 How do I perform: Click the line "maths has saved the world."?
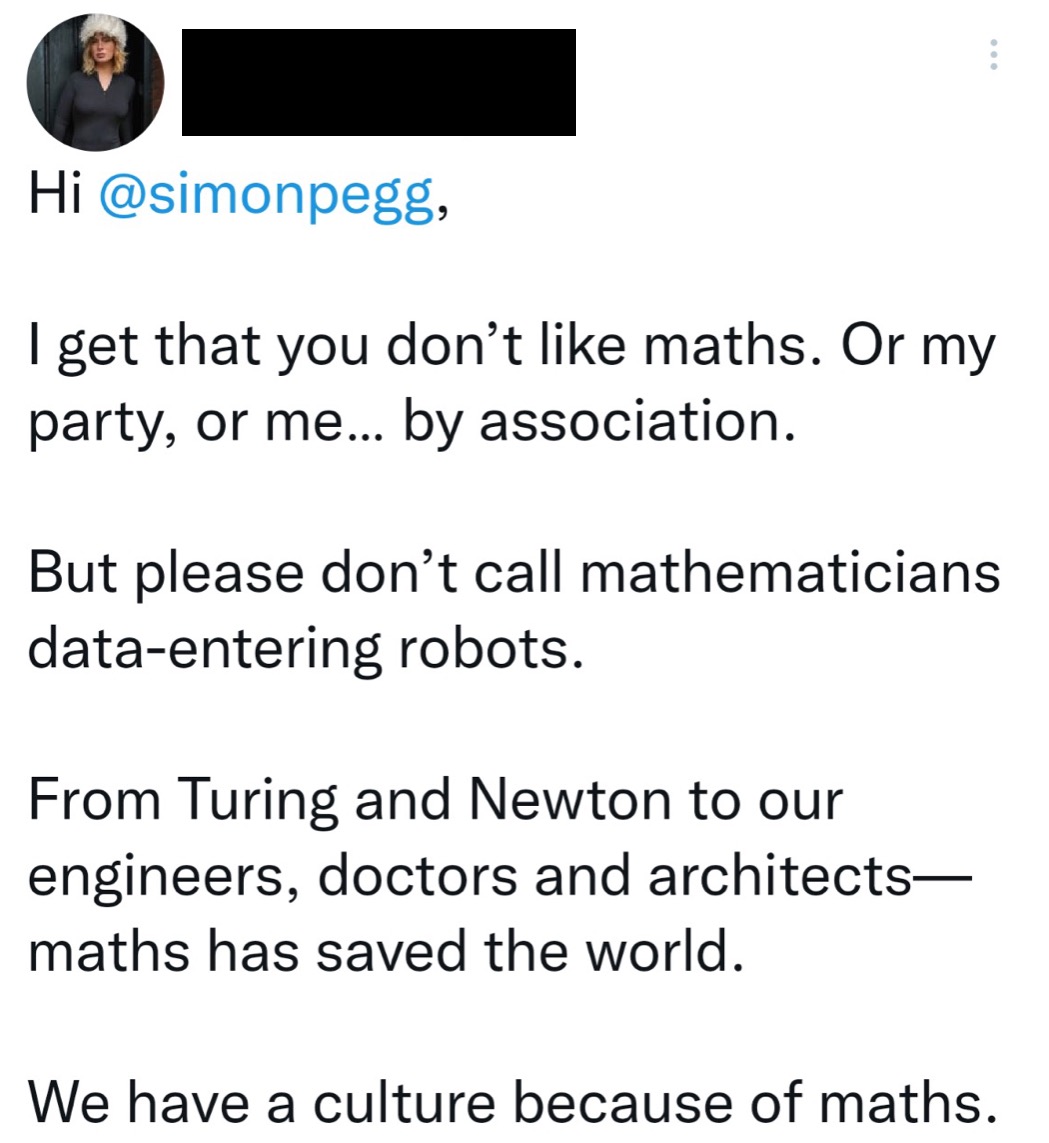[386, 951]
